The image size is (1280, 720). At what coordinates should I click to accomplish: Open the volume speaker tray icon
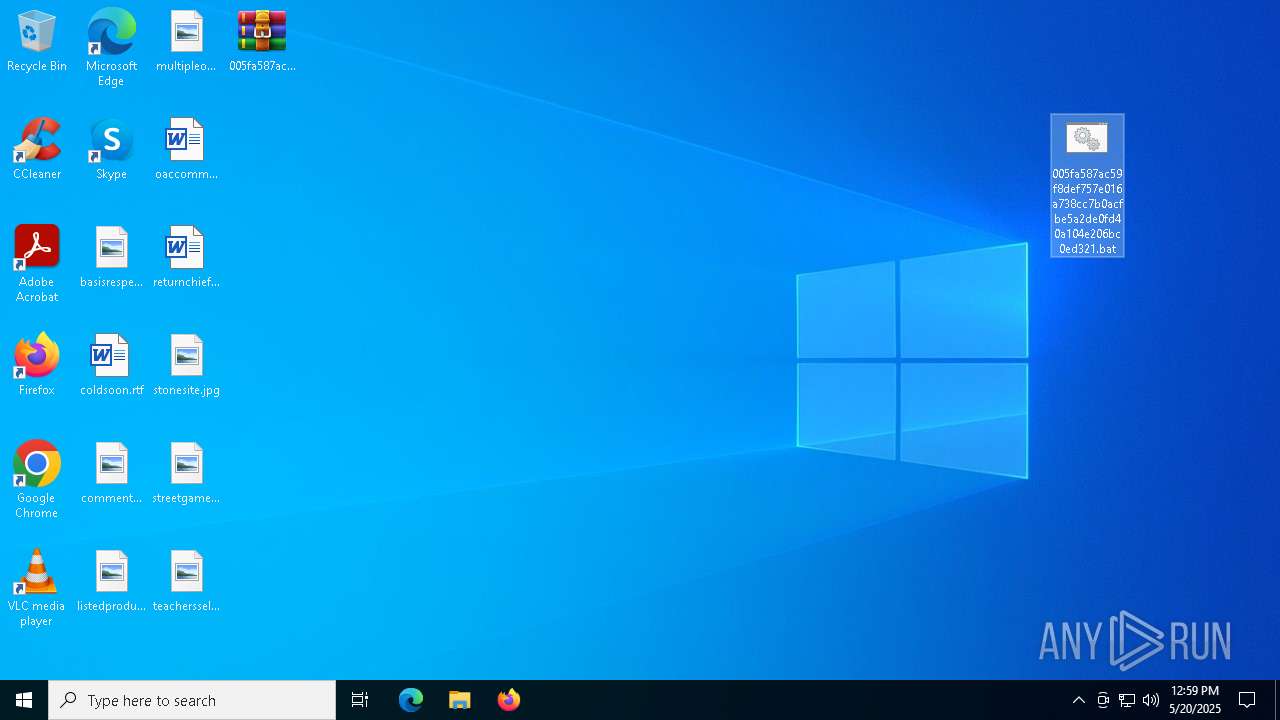[1151, 700]
